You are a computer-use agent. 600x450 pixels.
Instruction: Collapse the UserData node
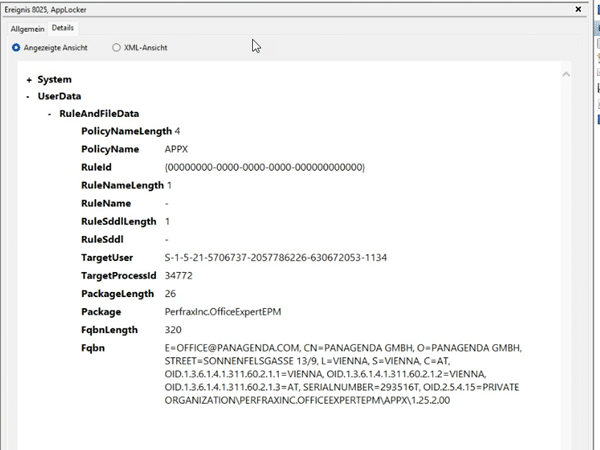[x=28, y=97]
